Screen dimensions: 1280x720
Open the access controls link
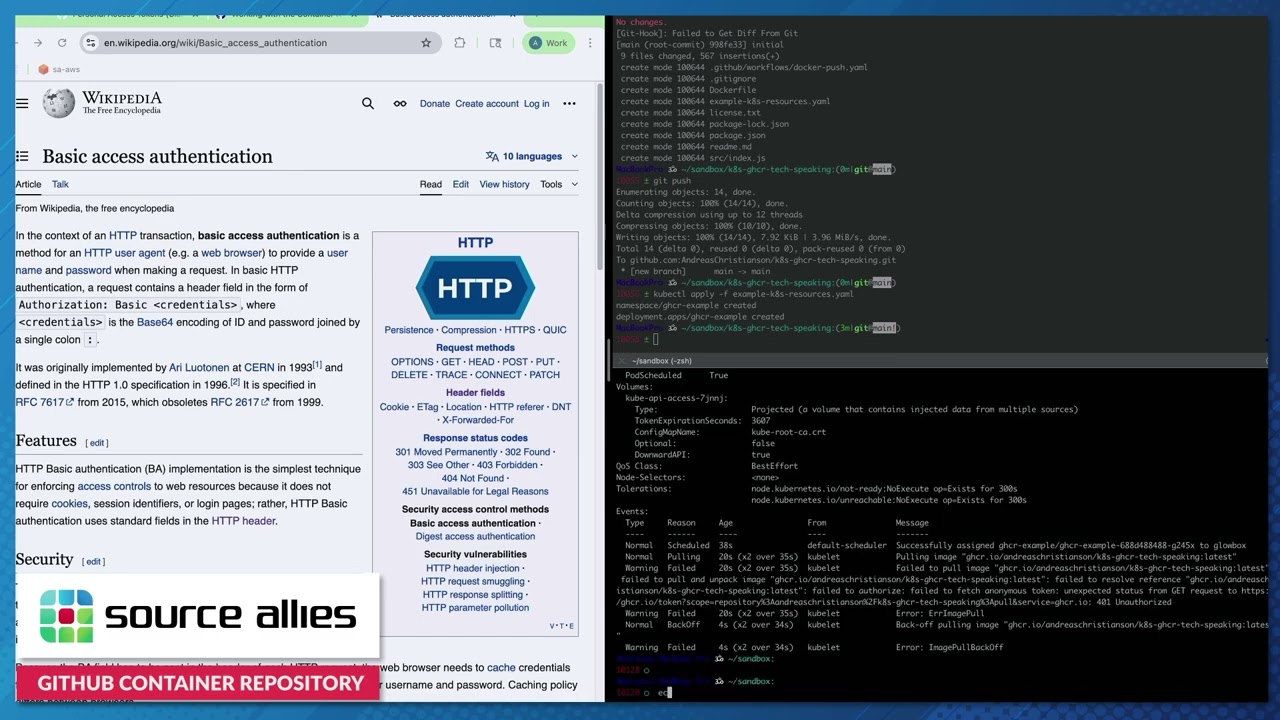[x=114, y=486]
